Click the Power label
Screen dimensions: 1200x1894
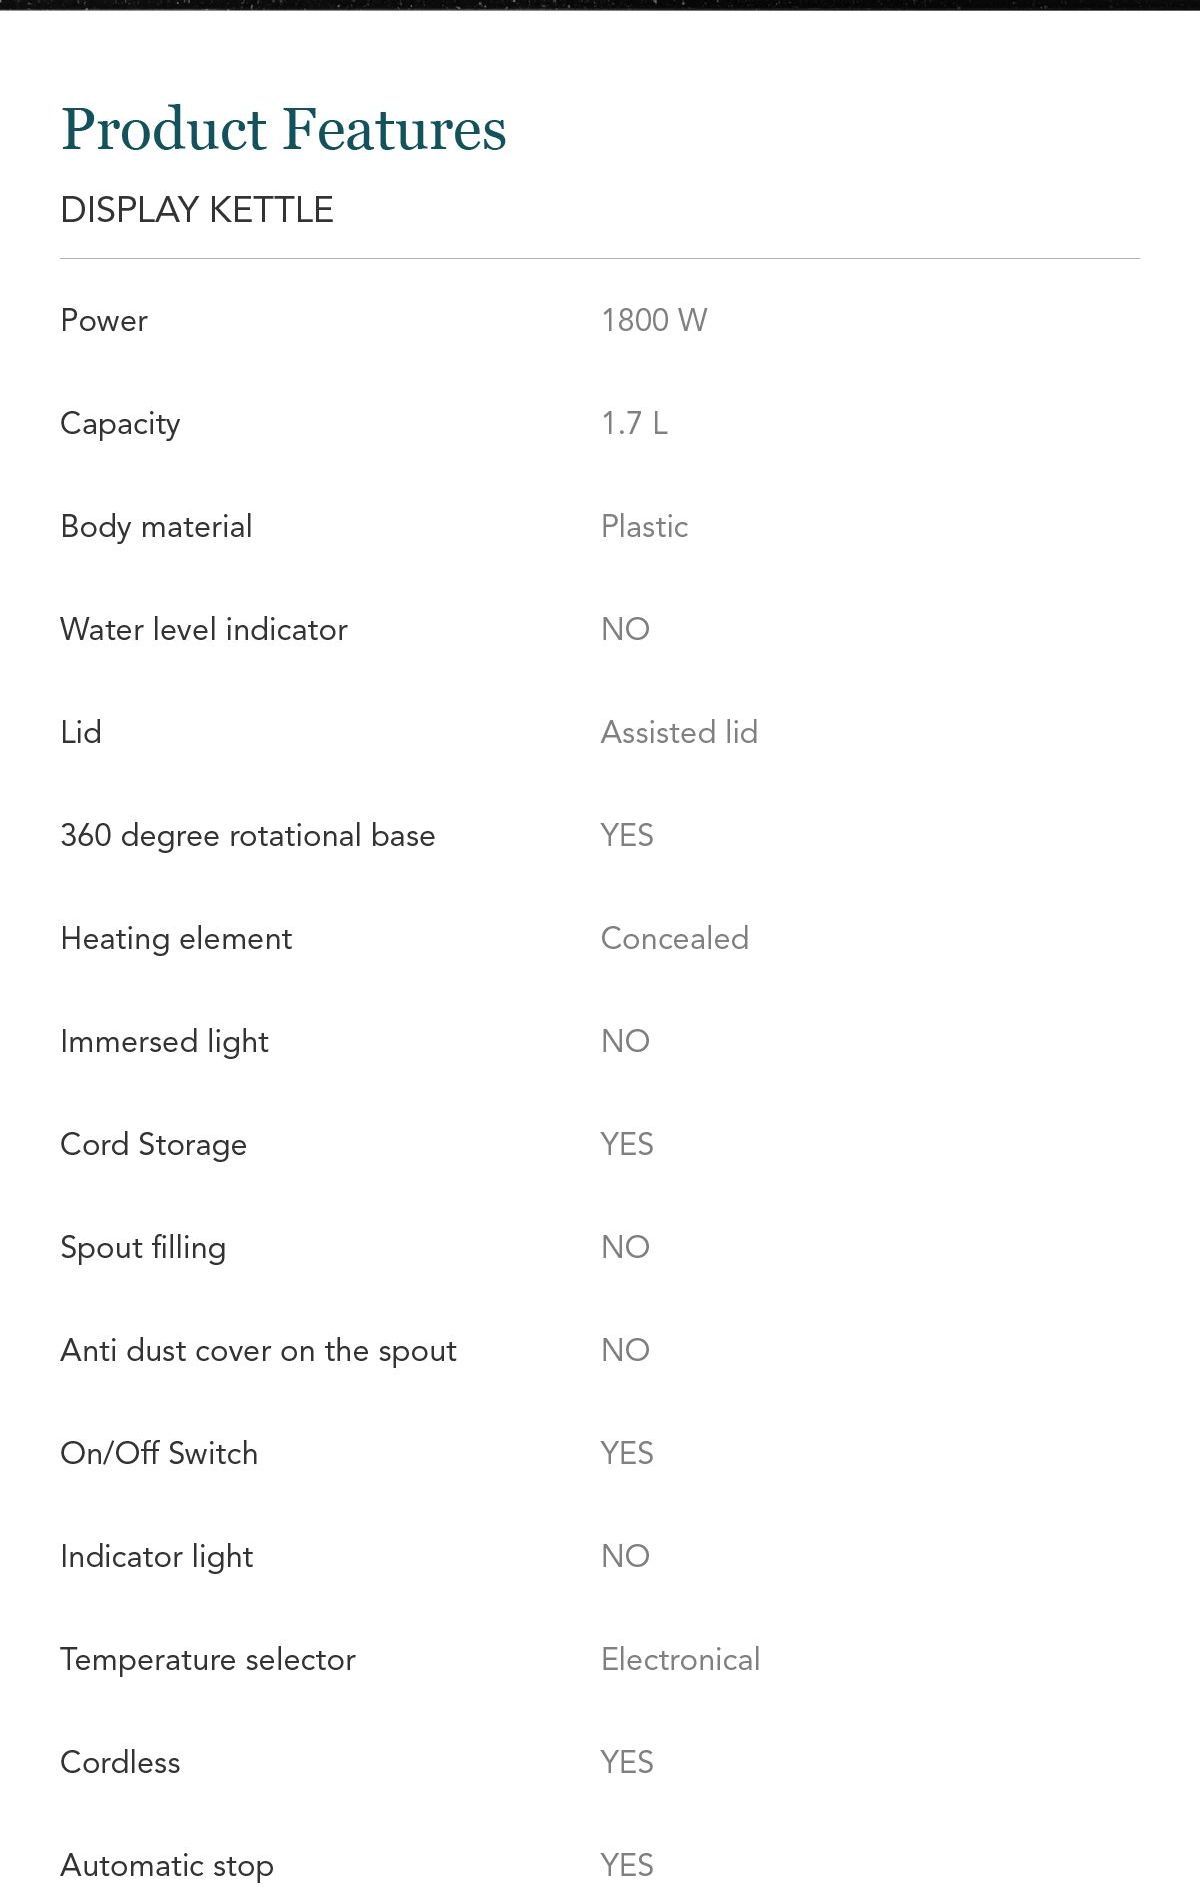(x=104, y=320)
